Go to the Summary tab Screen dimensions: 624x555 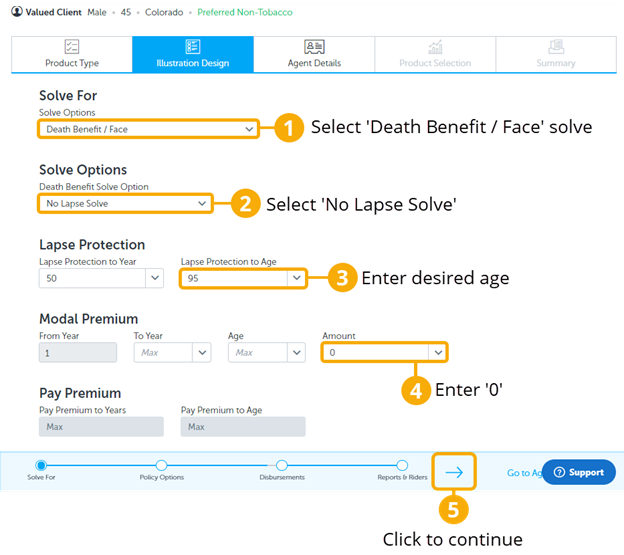coord(556,55)
